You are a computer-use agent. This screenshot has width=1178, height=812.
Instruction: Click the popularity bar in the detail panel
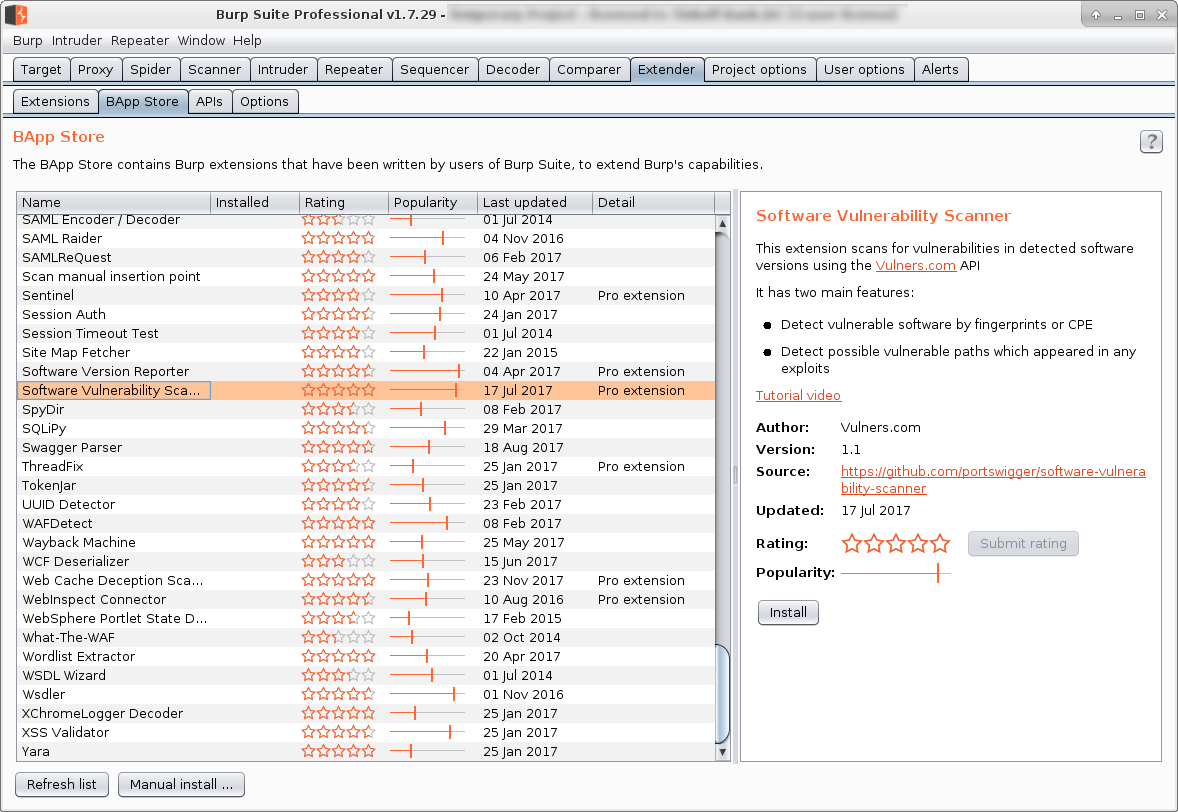pyautogui.click(x=896, y=573)
